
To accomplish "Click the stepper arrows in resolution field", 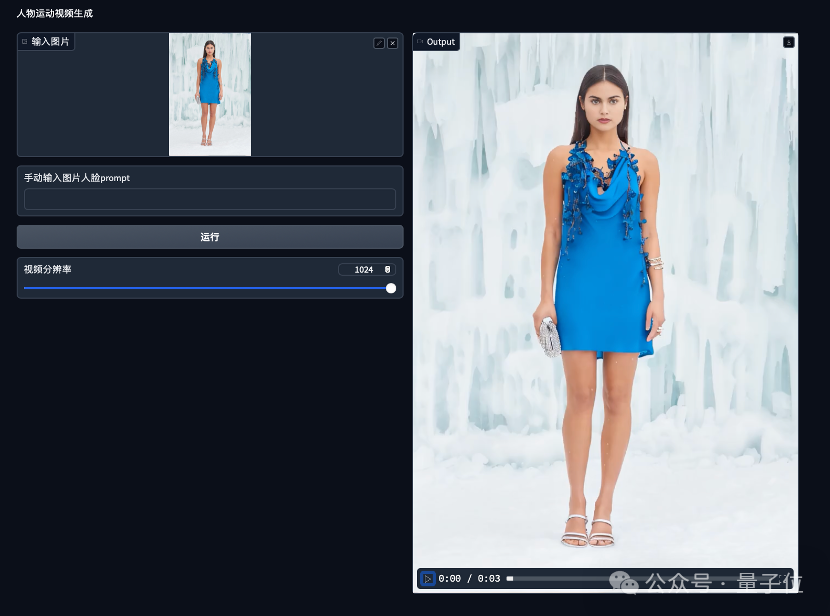I will 387,269.
